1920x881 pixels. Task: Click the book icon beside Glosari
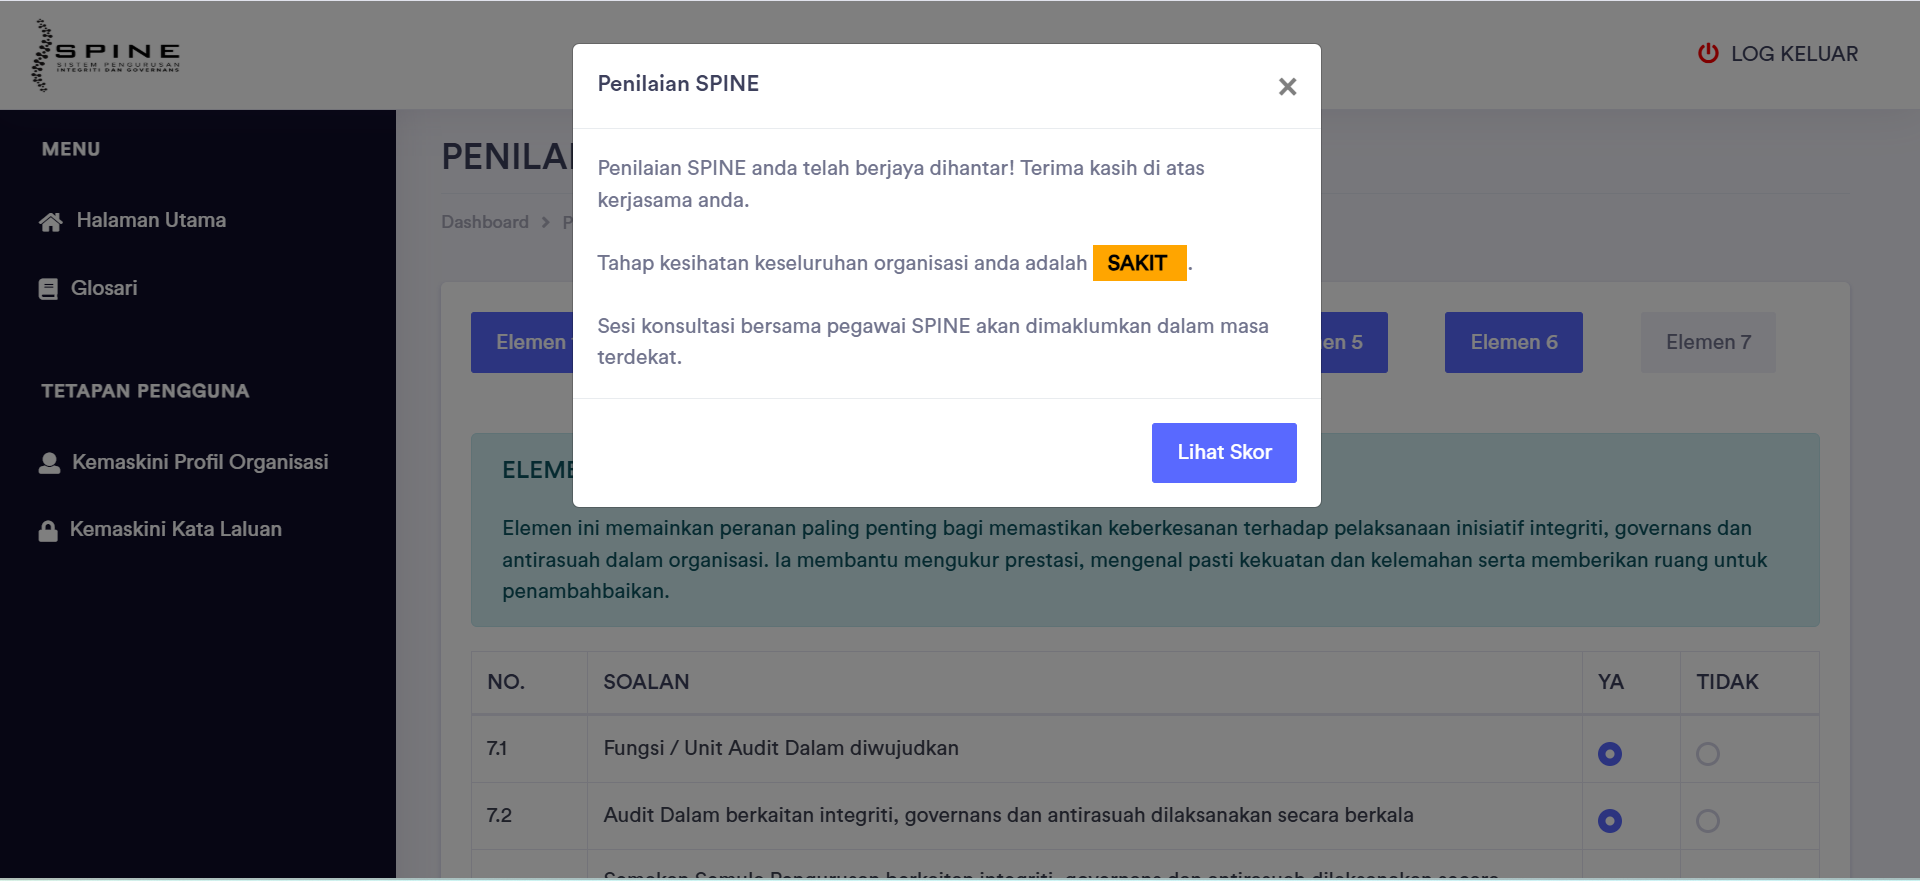pos(48,289)
